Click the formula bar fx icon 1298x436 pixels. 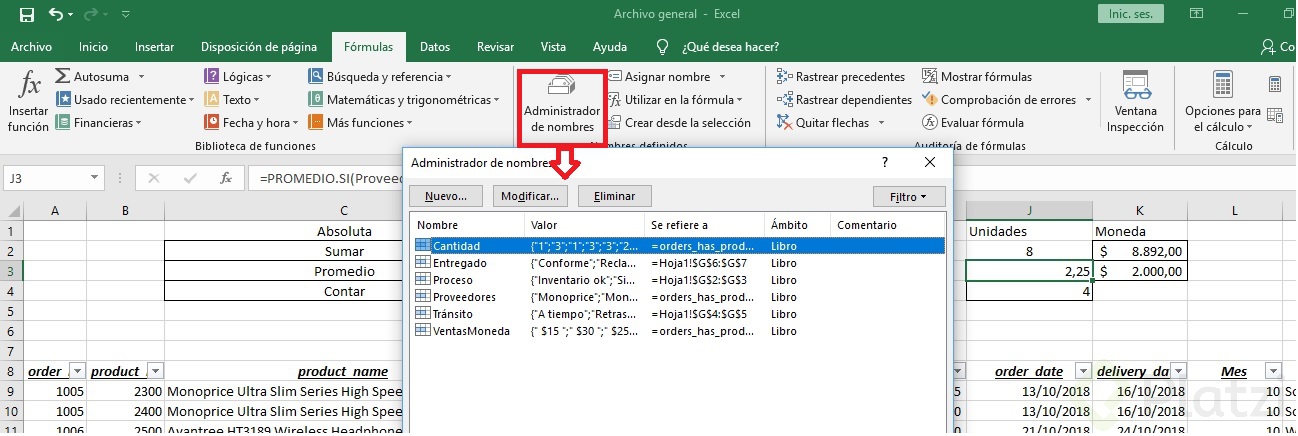227,178
